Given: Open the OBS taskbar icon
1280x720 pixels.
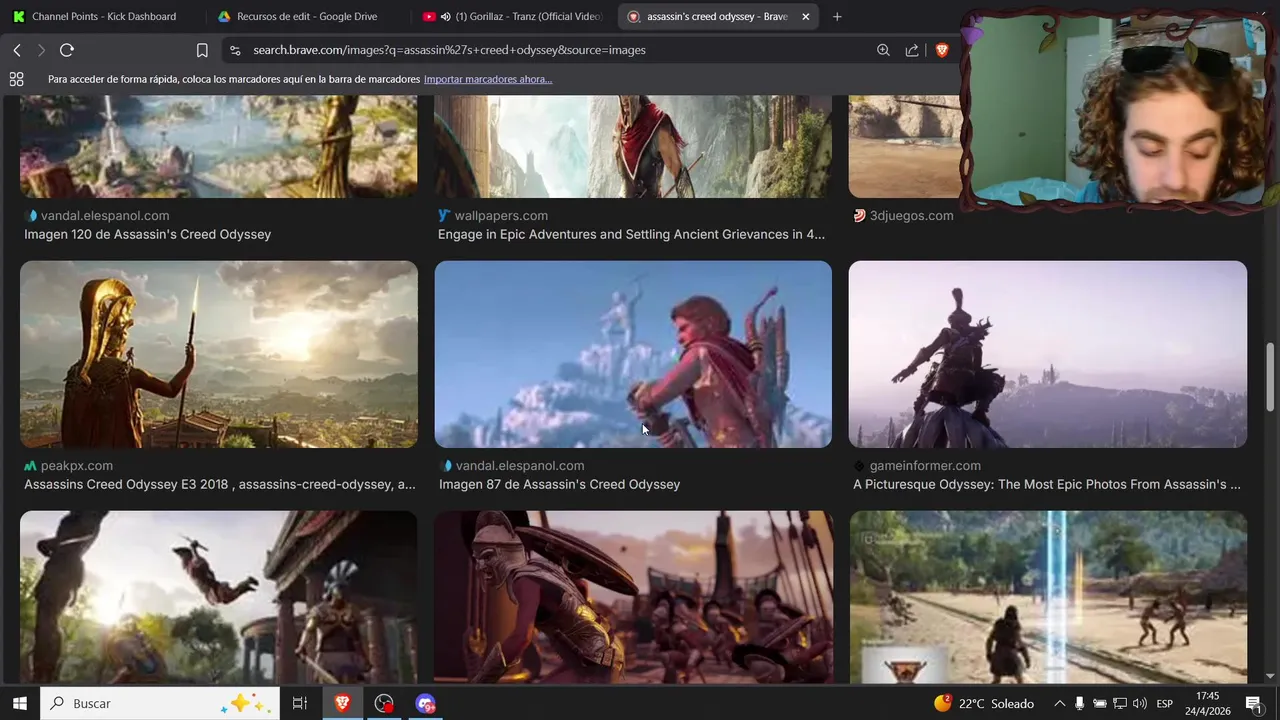Looking at the screenshot, I should click(384, 703).
